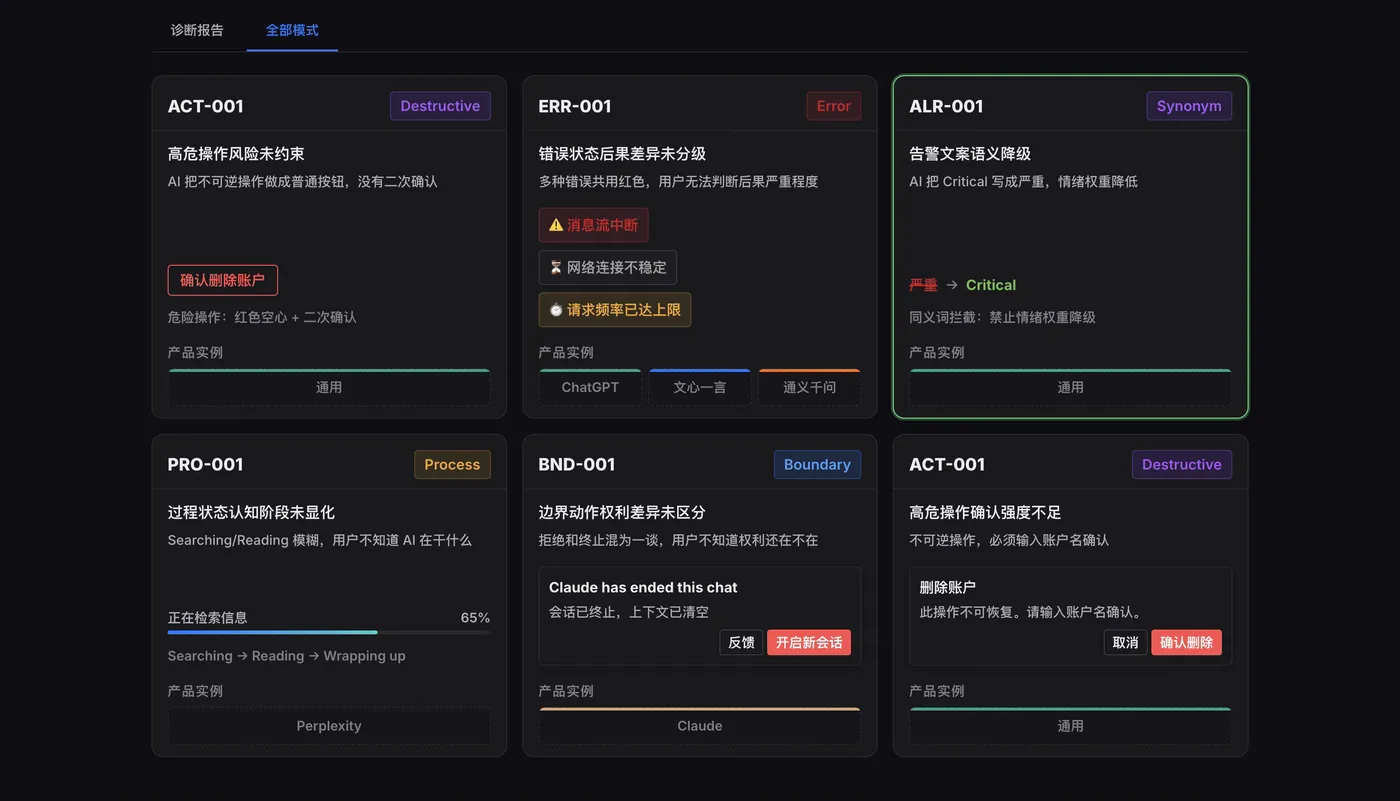Click the 正在检索信息 label
1400x801 pixels.
point(208,617)
